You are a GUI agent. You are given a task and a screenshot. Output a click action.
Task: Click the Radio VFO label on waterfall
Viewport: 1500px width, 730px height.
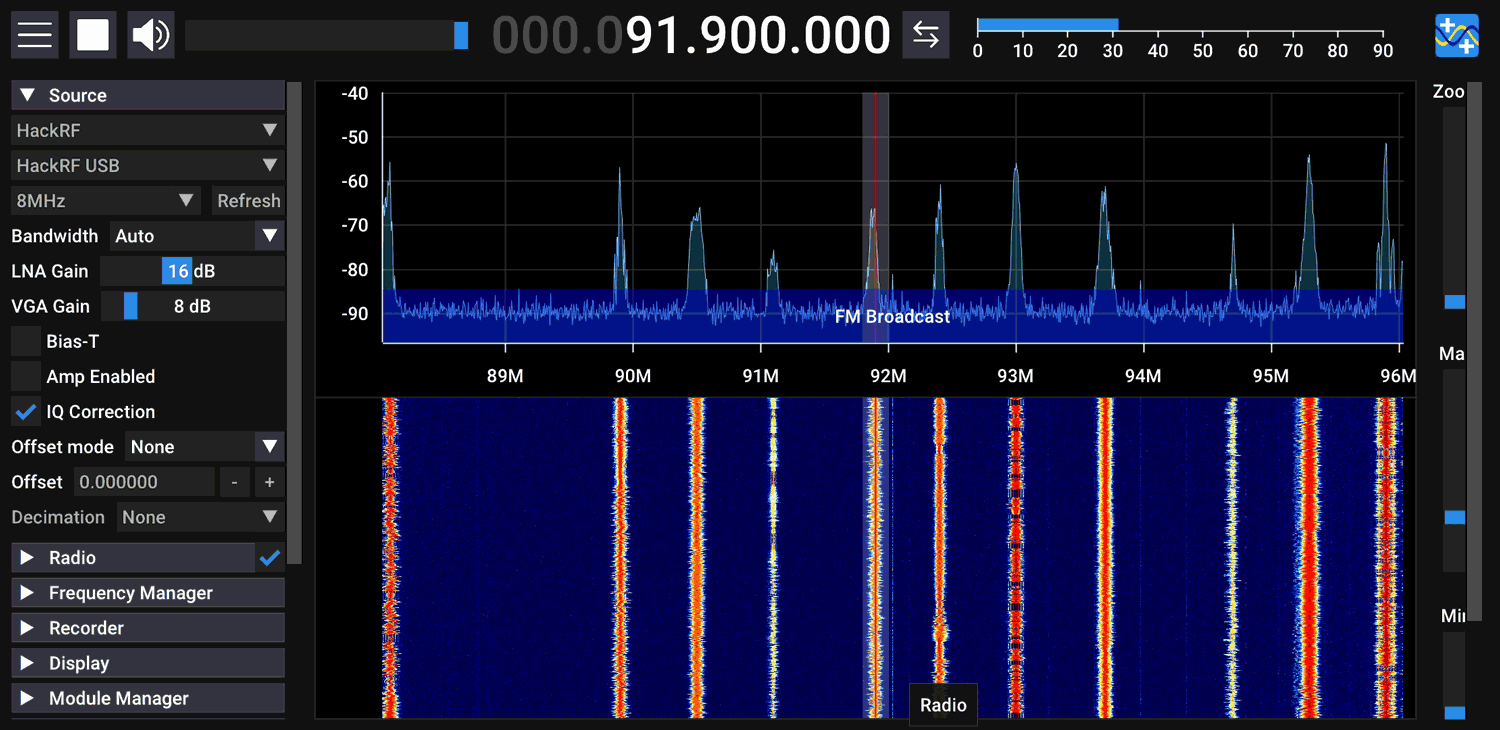[x=943, y=705]
